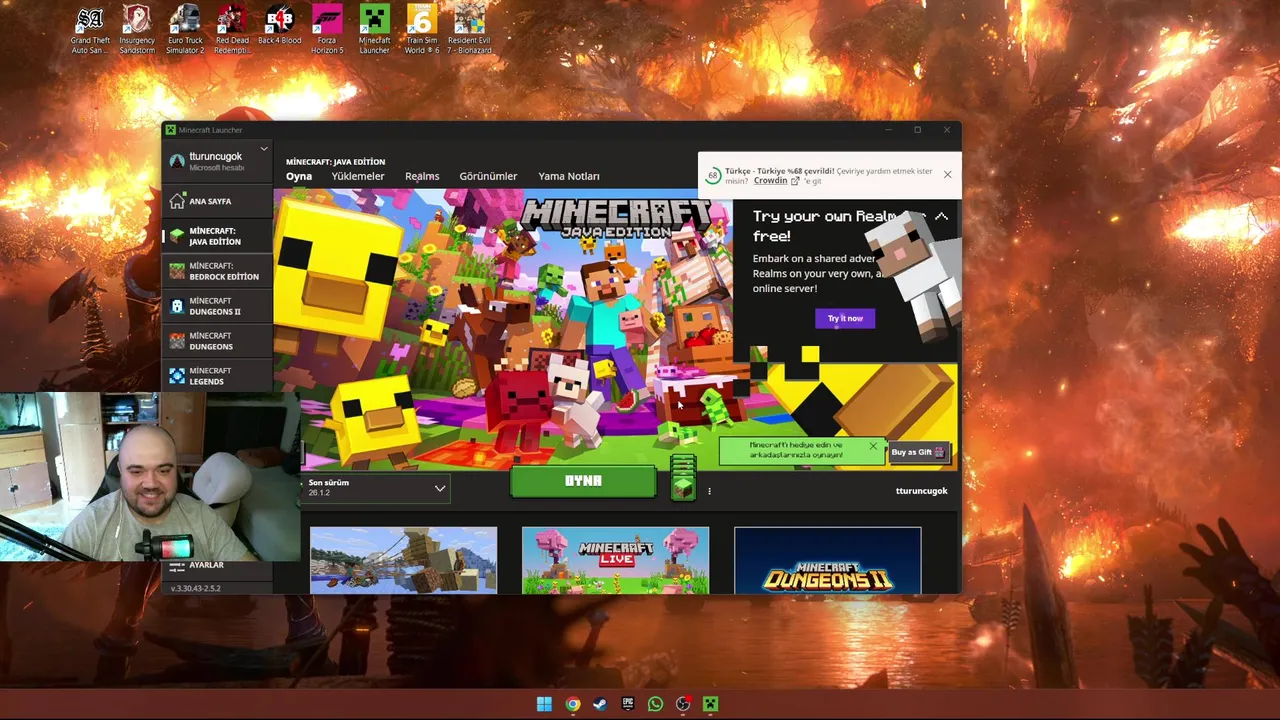Image resolution: width=1280 pixels, height=720 pixels.
Task: Select Minecraft: Java Edition in sidebar
Action: tap(217, 236)
